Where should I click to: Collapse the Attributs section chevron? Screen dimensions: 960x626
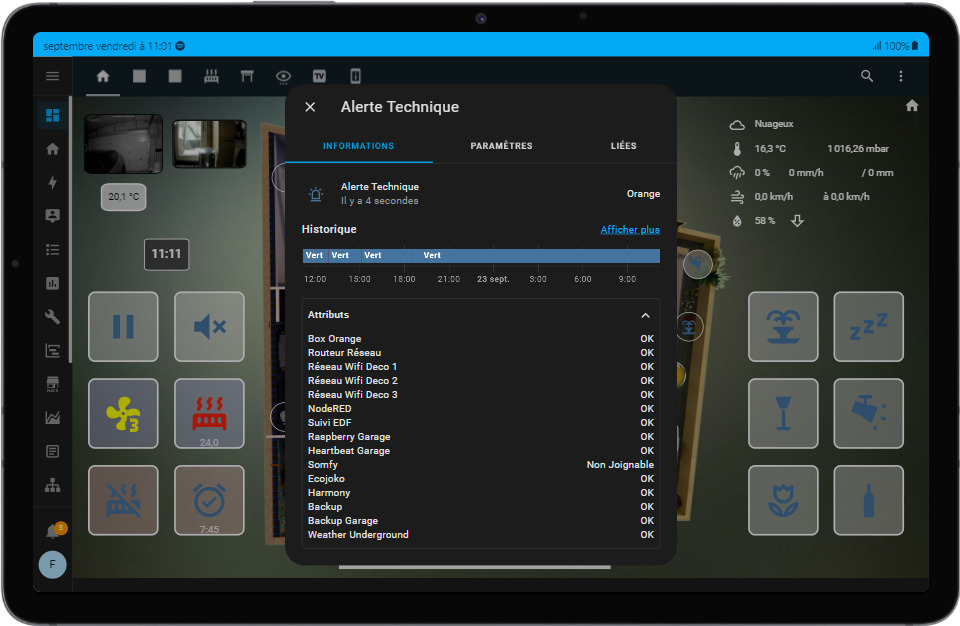click(x=645, y=315)
